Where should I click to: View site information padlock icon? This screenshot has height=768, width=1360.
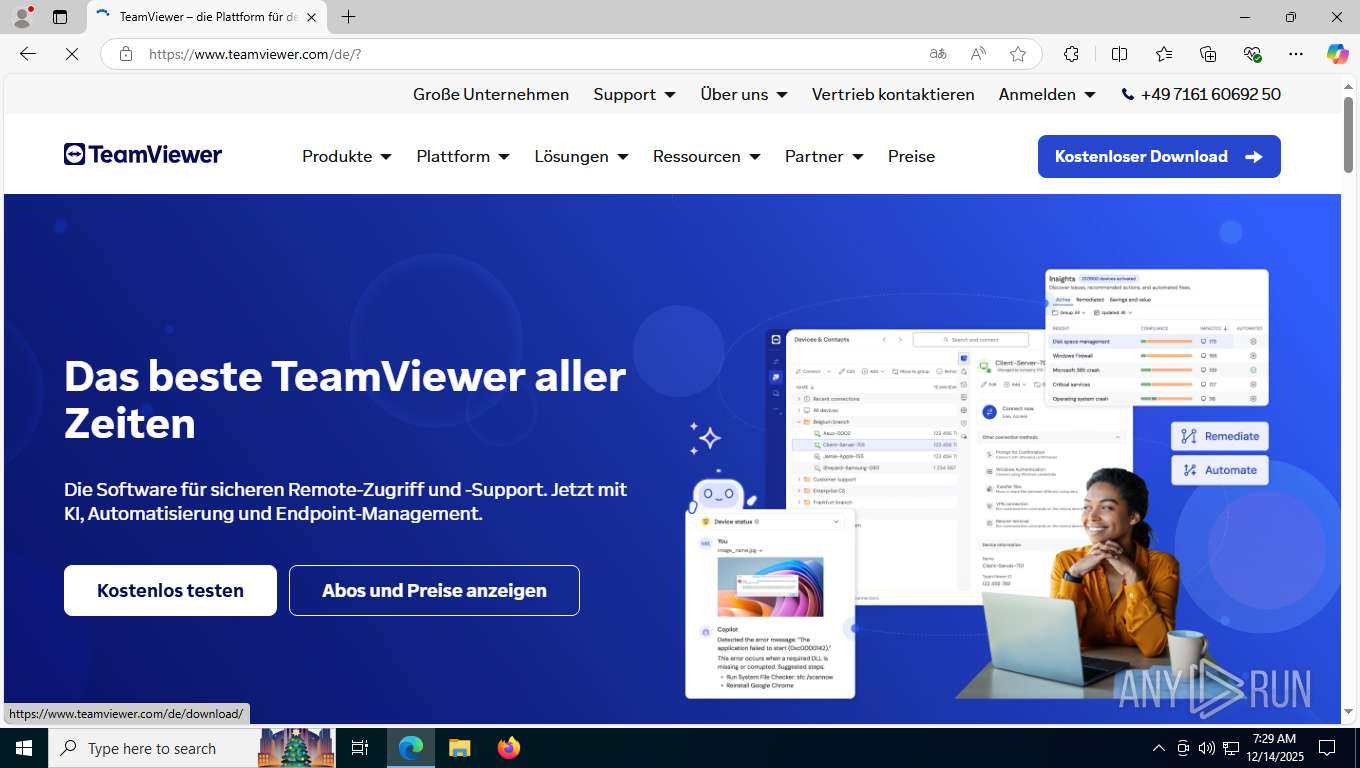click(x=126, y=54)
